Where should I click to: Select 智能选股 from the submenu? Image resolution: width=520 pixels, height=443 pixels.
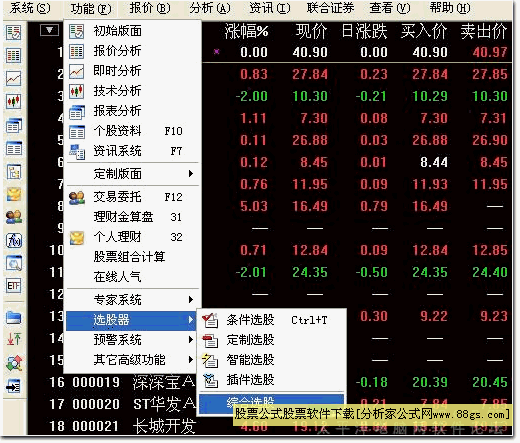272,360
